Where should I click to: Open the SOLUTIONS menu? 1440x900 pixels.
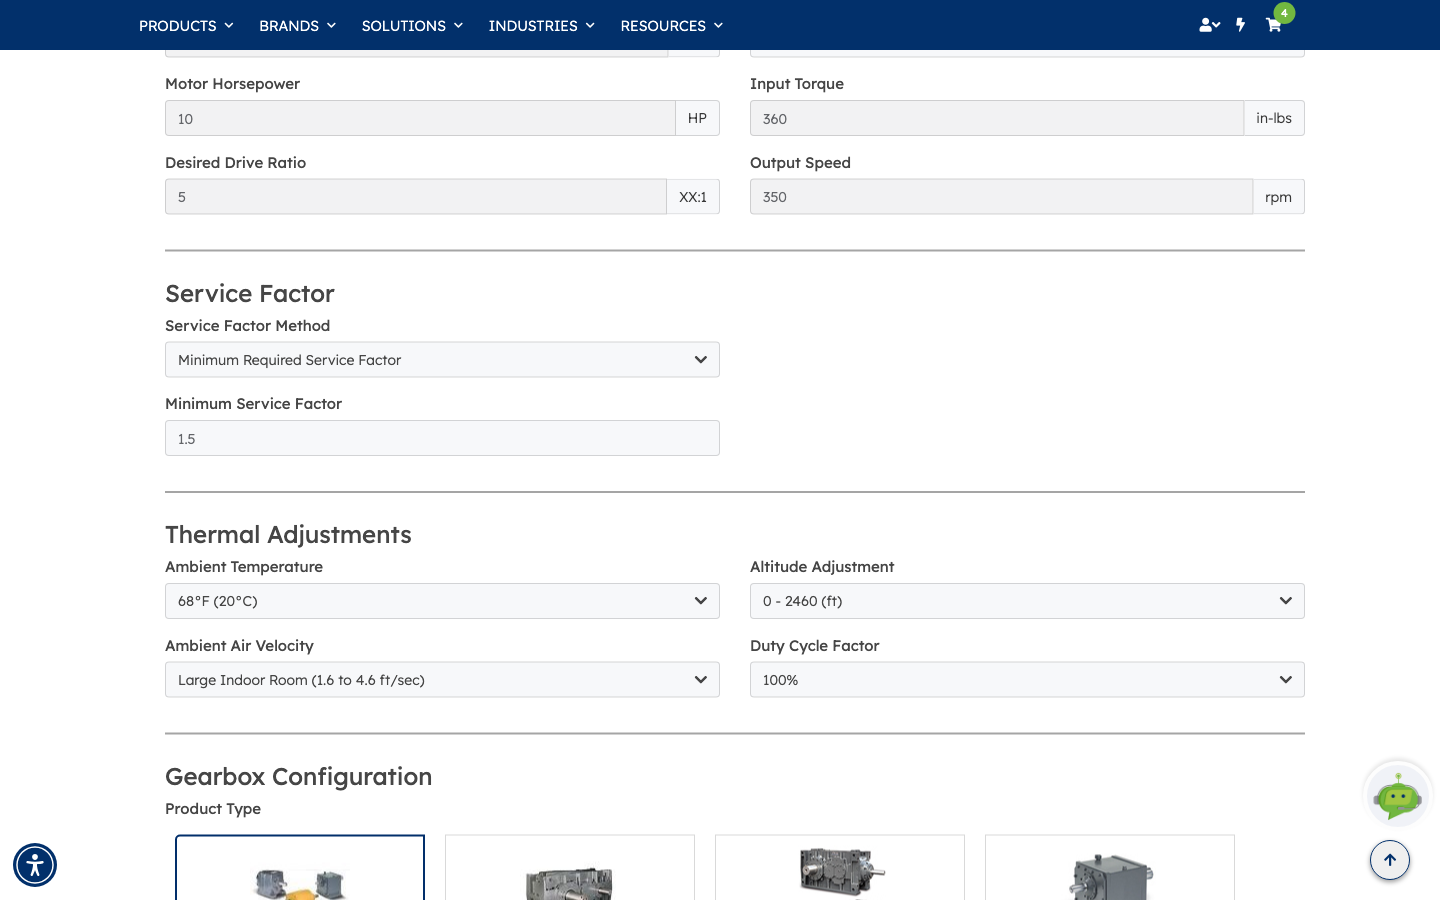click(412, 25)
